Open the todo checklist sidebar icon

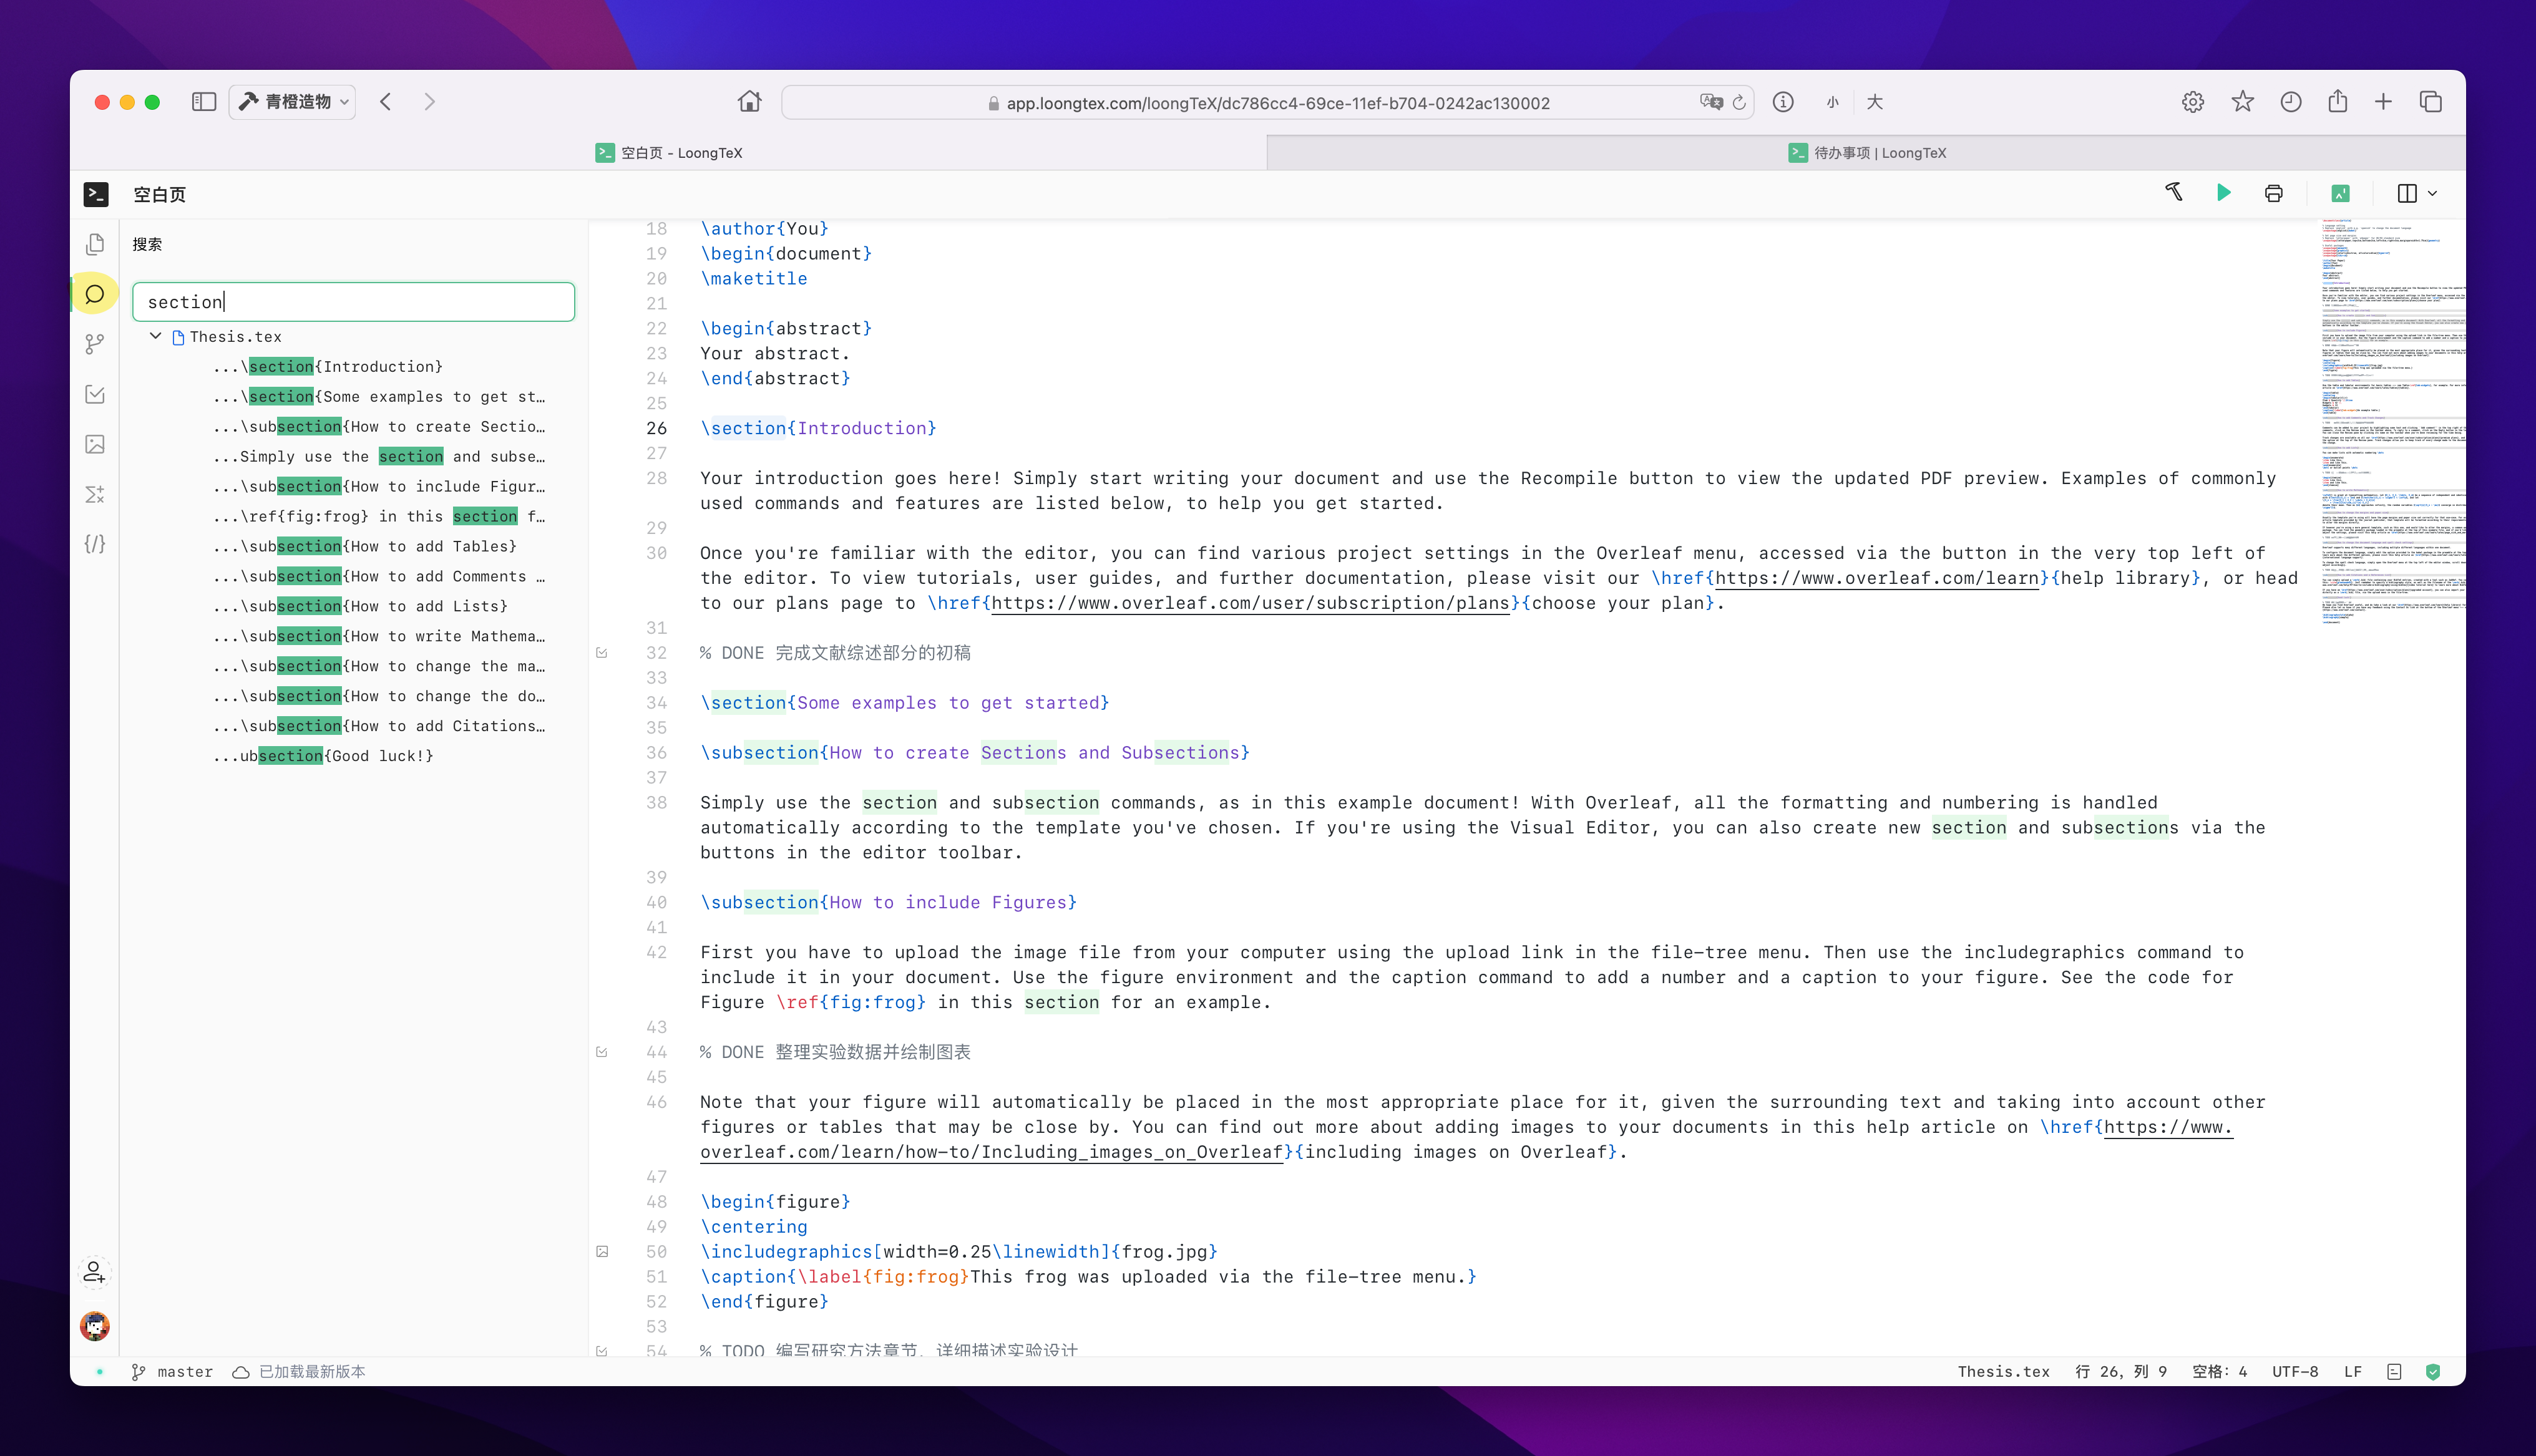(95, 394)
